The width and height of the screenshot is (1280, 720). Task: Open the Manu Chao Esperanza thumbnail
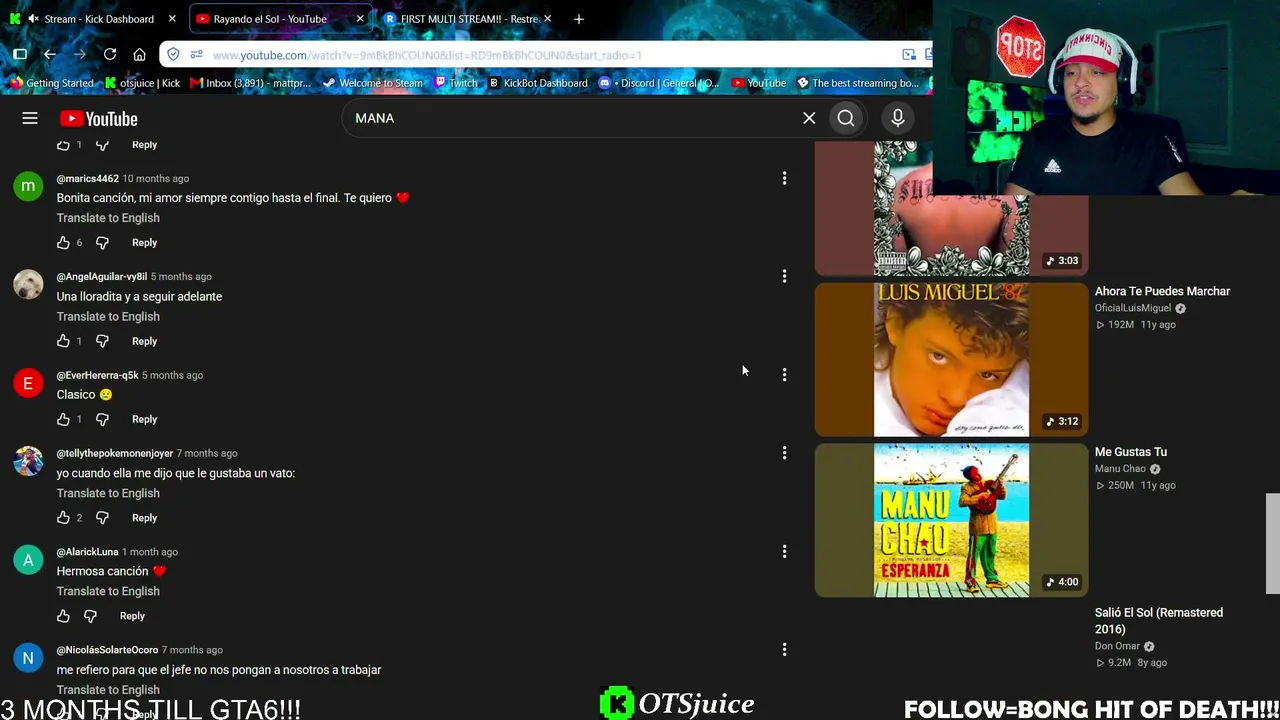pyautogui.click(x=951, y=521)
